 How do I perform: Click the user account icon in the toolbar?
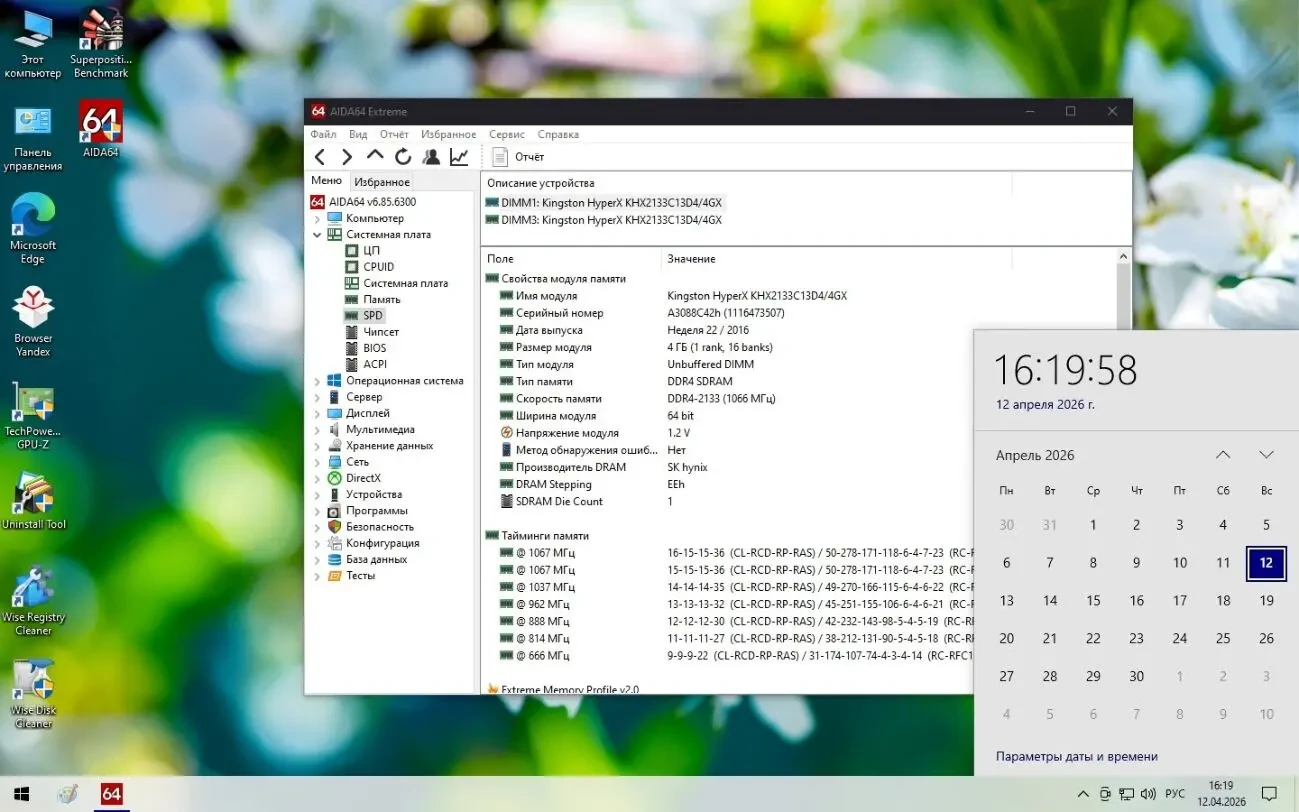pyautogui.click(x=431, y=156)
